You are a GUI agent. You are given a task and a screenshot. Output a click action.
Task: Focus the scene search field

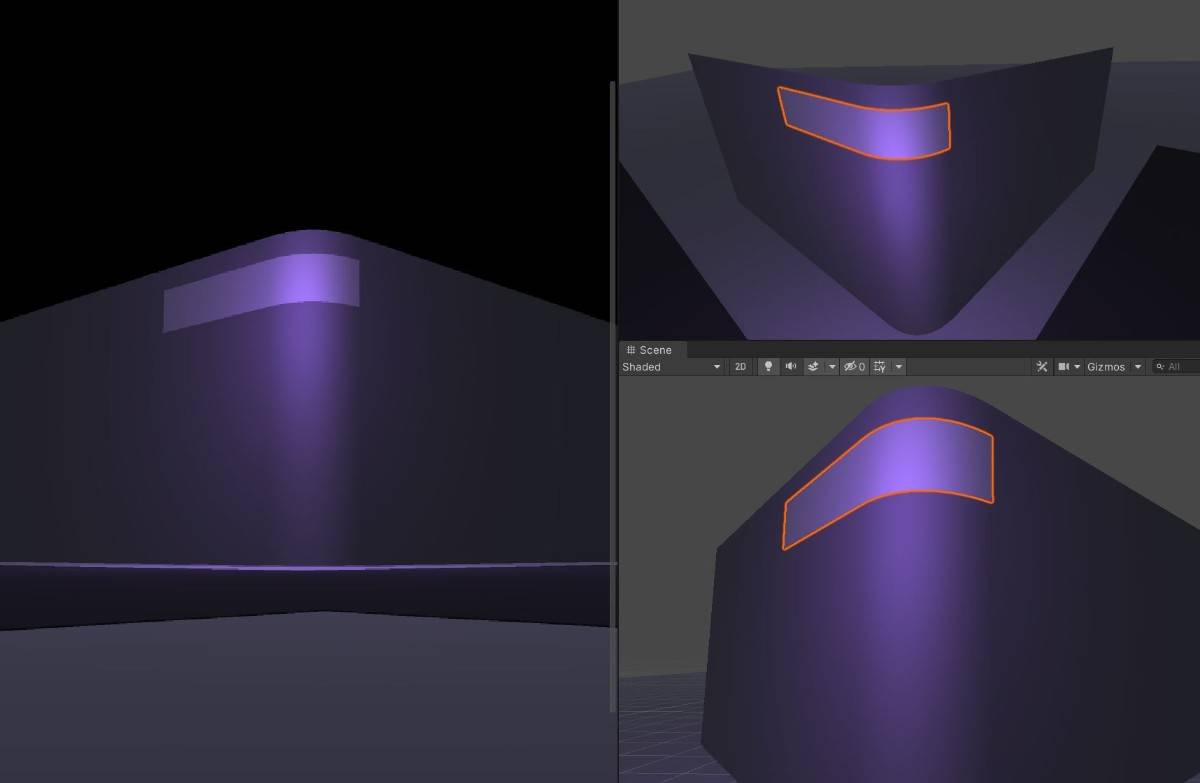coord(1180,367)
